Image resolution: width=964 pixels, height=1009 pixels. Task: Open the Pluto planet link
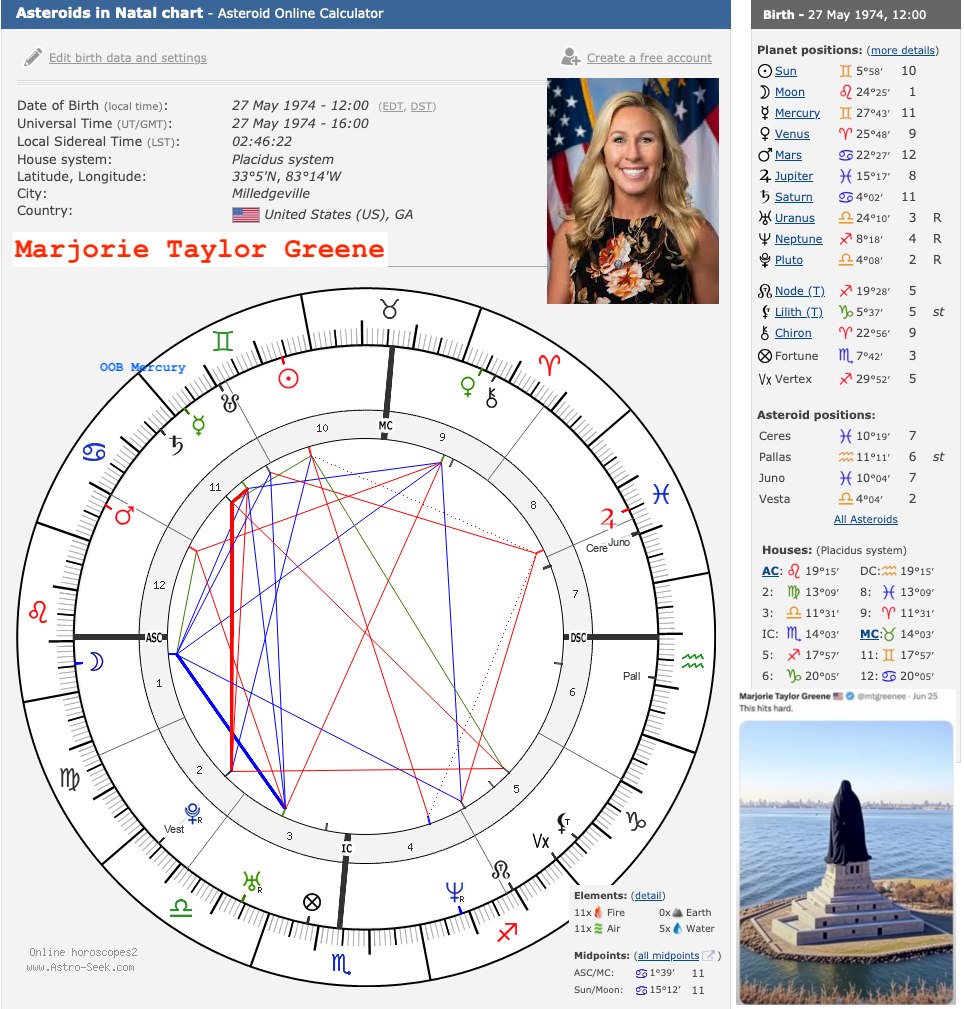789,260
